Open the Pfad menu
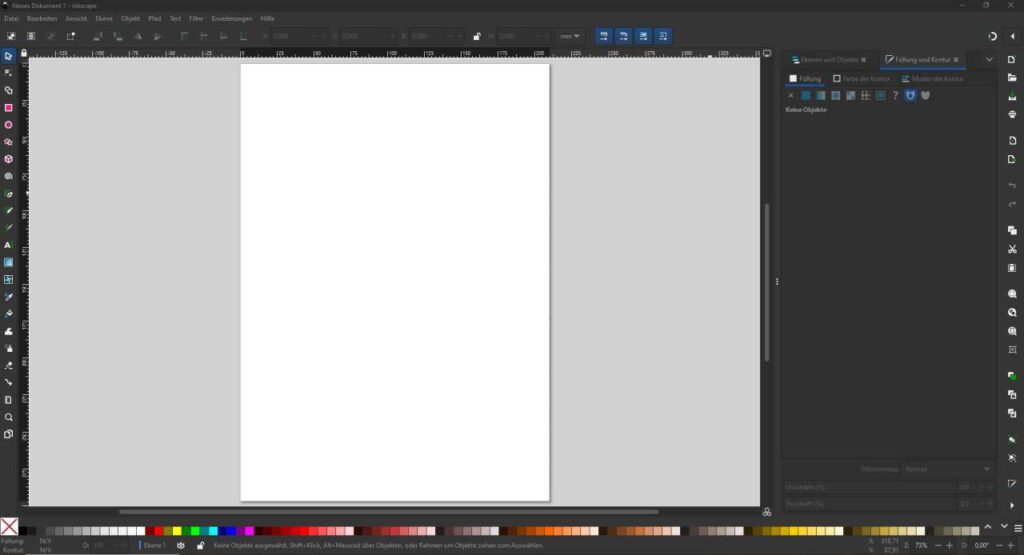 154,18
